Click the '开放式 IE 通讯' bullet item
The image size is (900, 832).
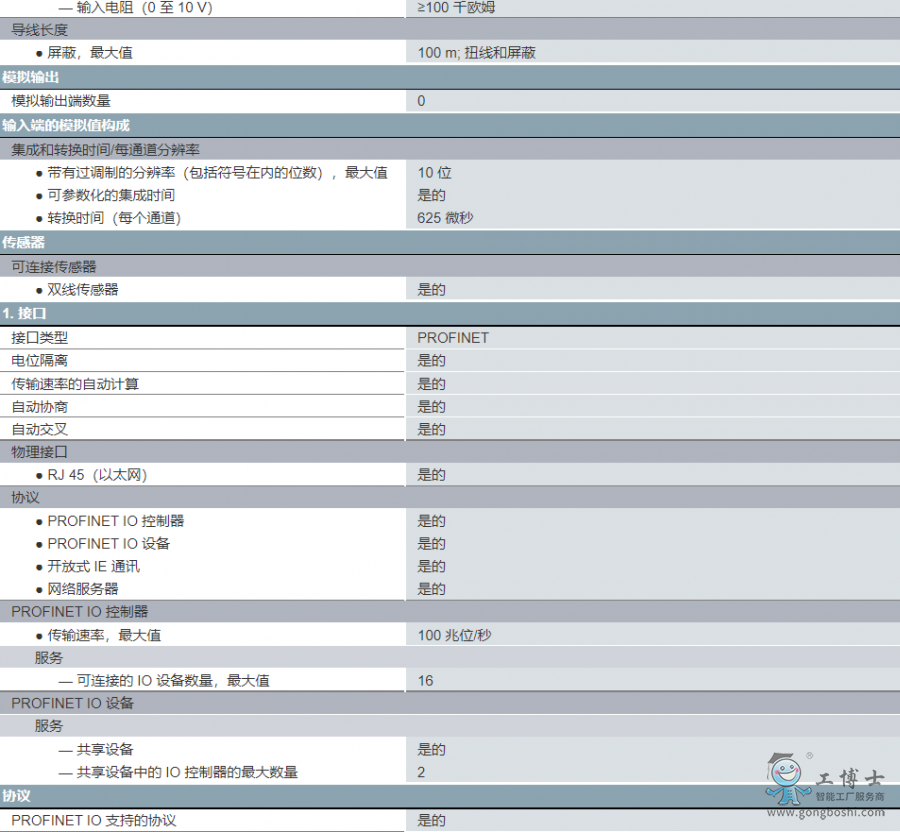tap(94, 566)
